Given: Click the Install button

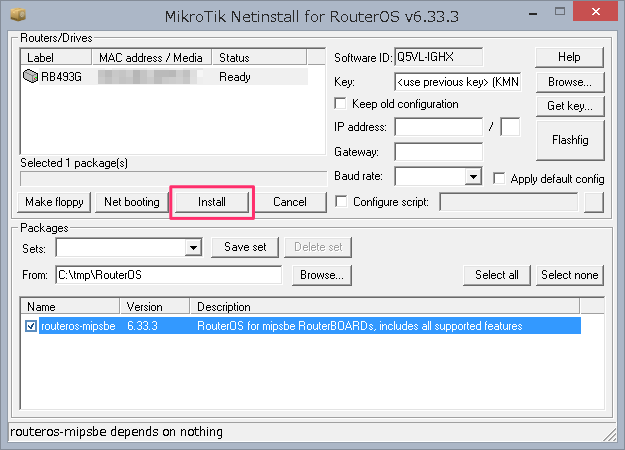Looking at the screenshot, I should click(x=212, y=202).
